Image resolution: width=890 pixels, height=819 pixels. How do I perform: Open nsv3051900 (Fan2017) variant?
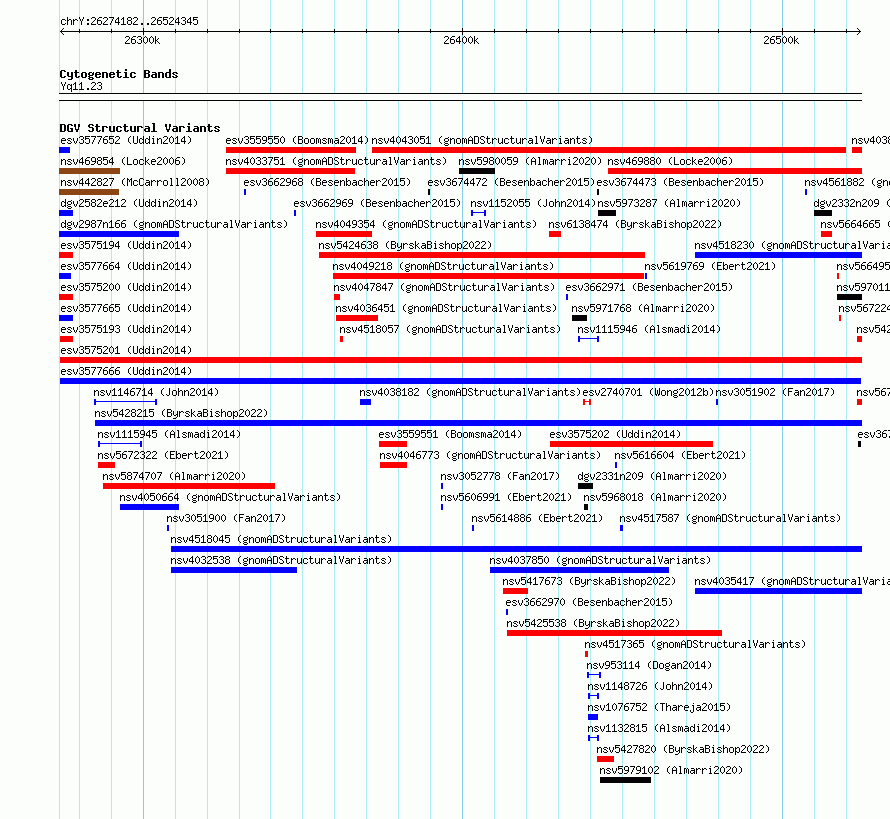pos(226,518)
